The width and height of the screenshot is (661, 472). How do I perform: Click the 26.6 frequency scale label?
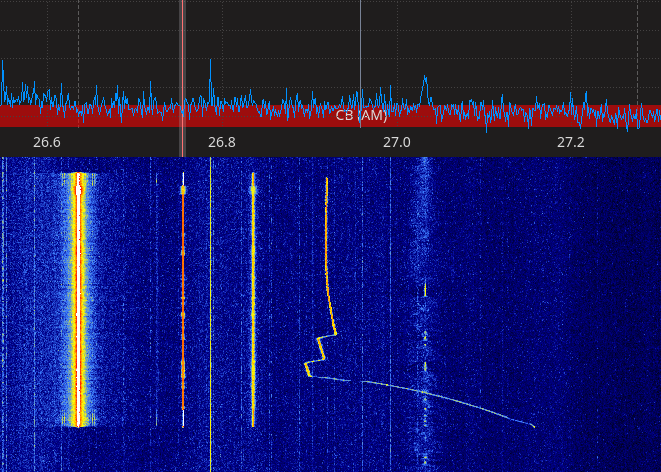pyautogui.click(x=47, y=142)
